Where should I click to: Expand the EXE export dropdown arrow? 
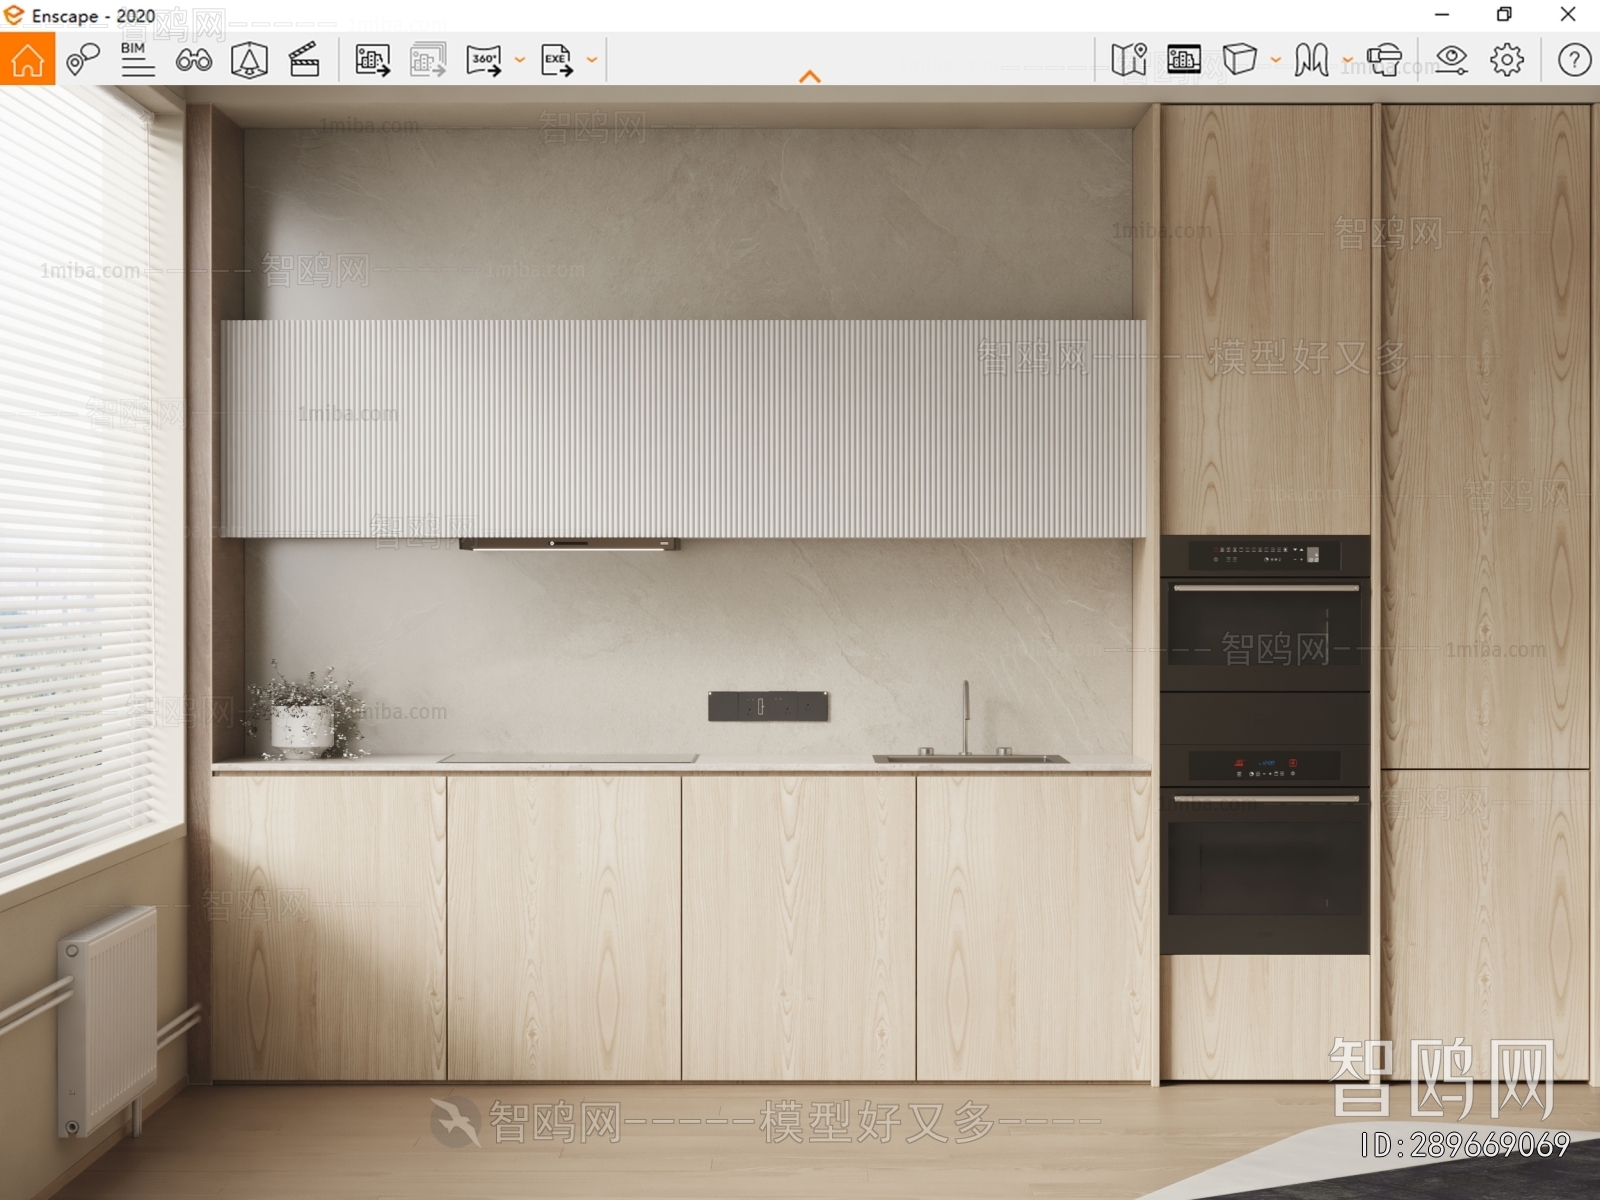[x=592, y=60]
